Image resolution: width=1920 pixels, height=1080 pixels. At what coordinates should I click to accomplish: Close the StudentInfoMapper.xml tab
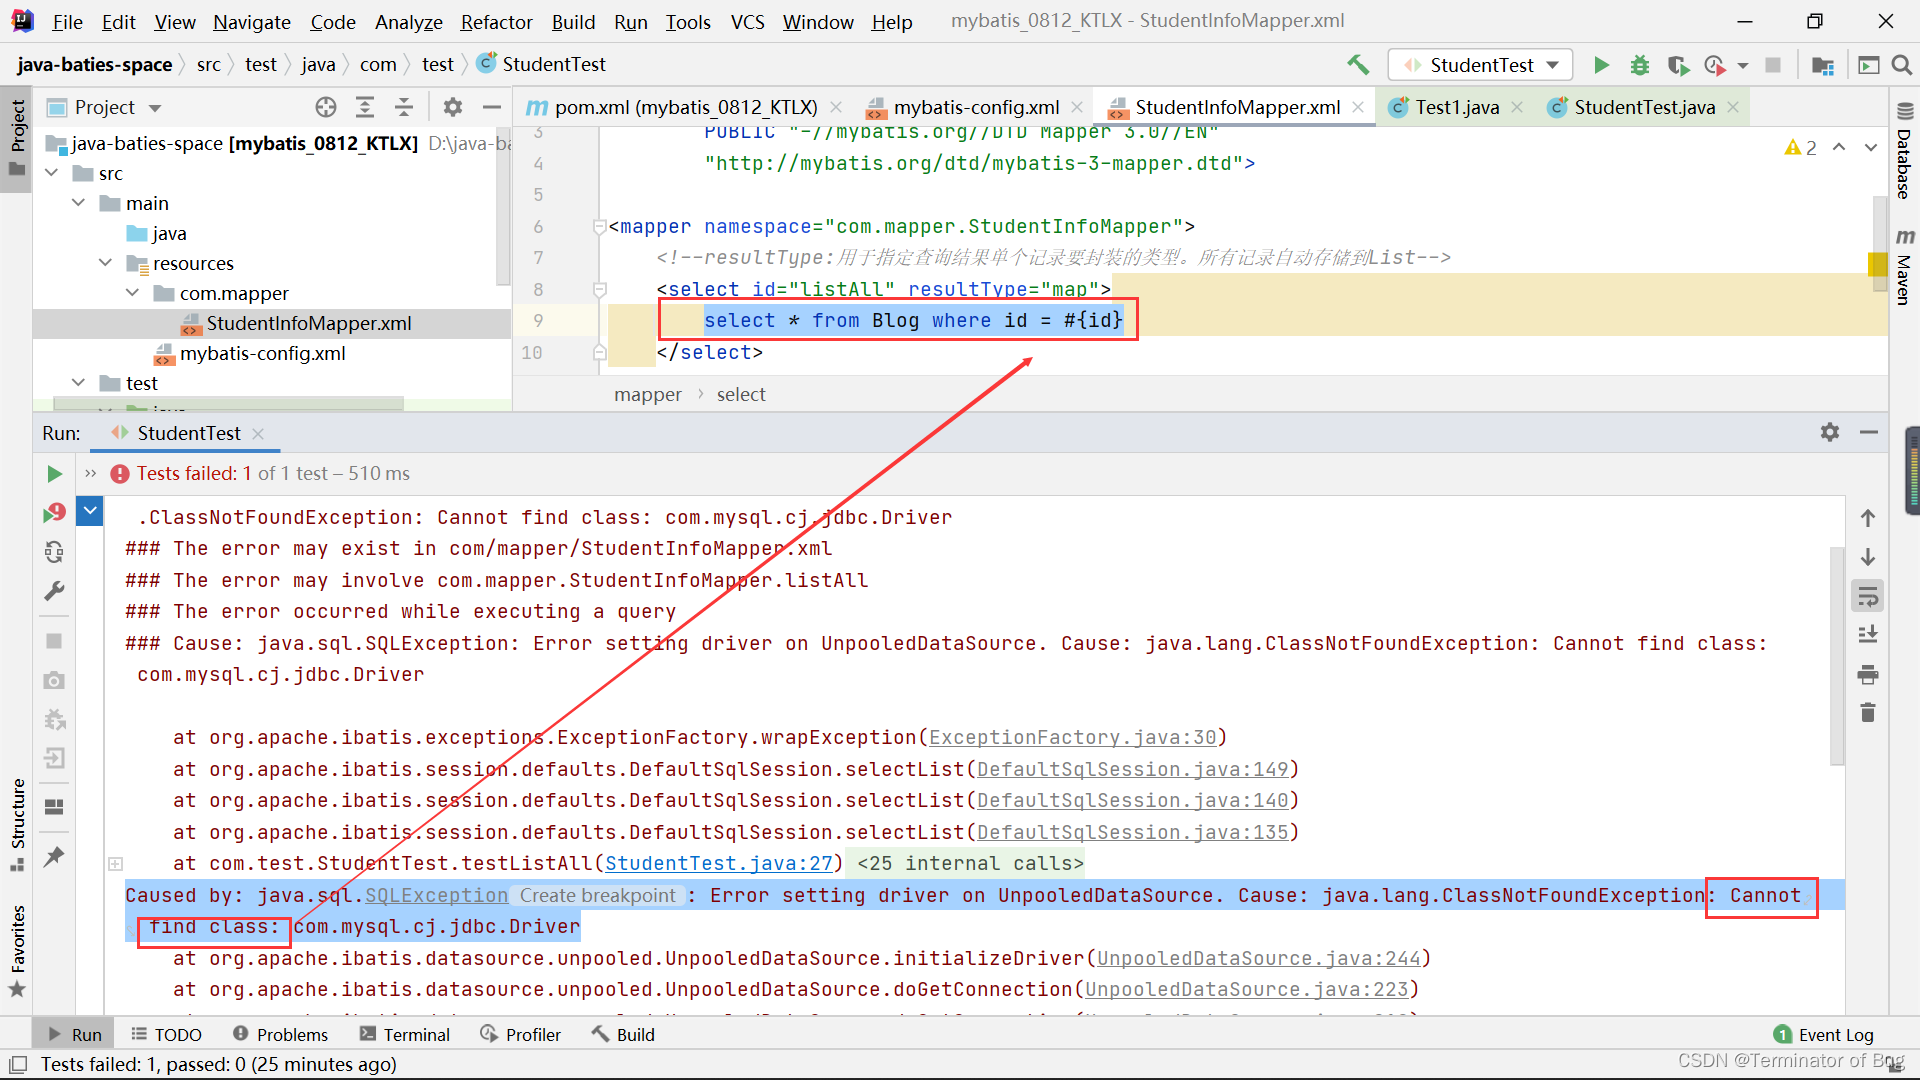click(1358, 107)
